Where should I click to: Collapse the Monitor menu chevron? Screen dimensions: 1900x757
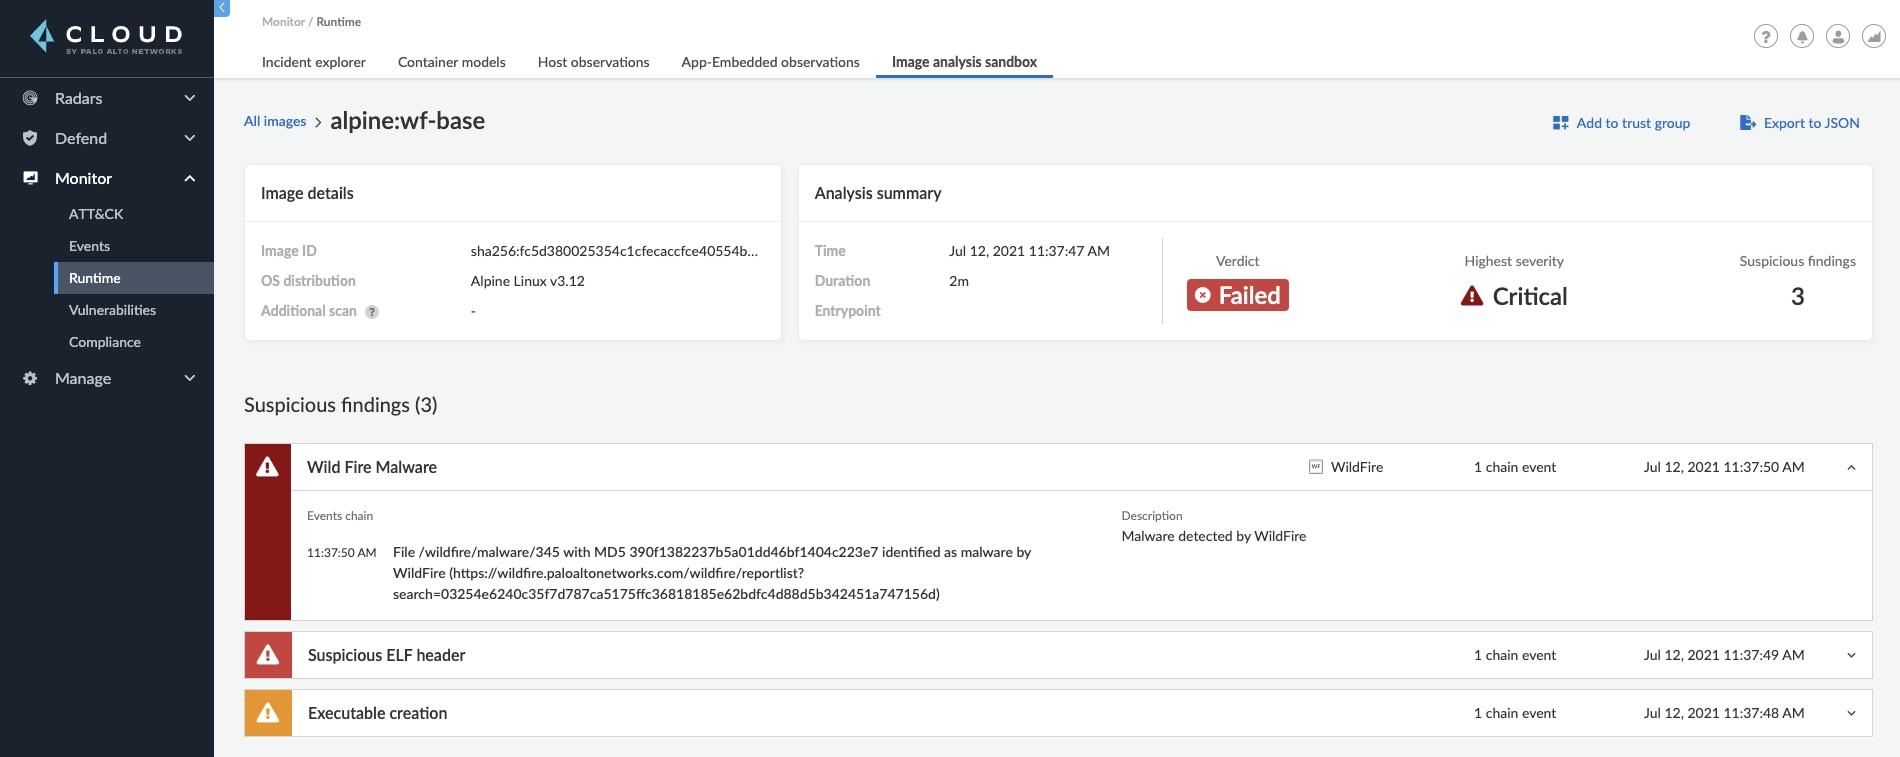(x=190, y=178)
